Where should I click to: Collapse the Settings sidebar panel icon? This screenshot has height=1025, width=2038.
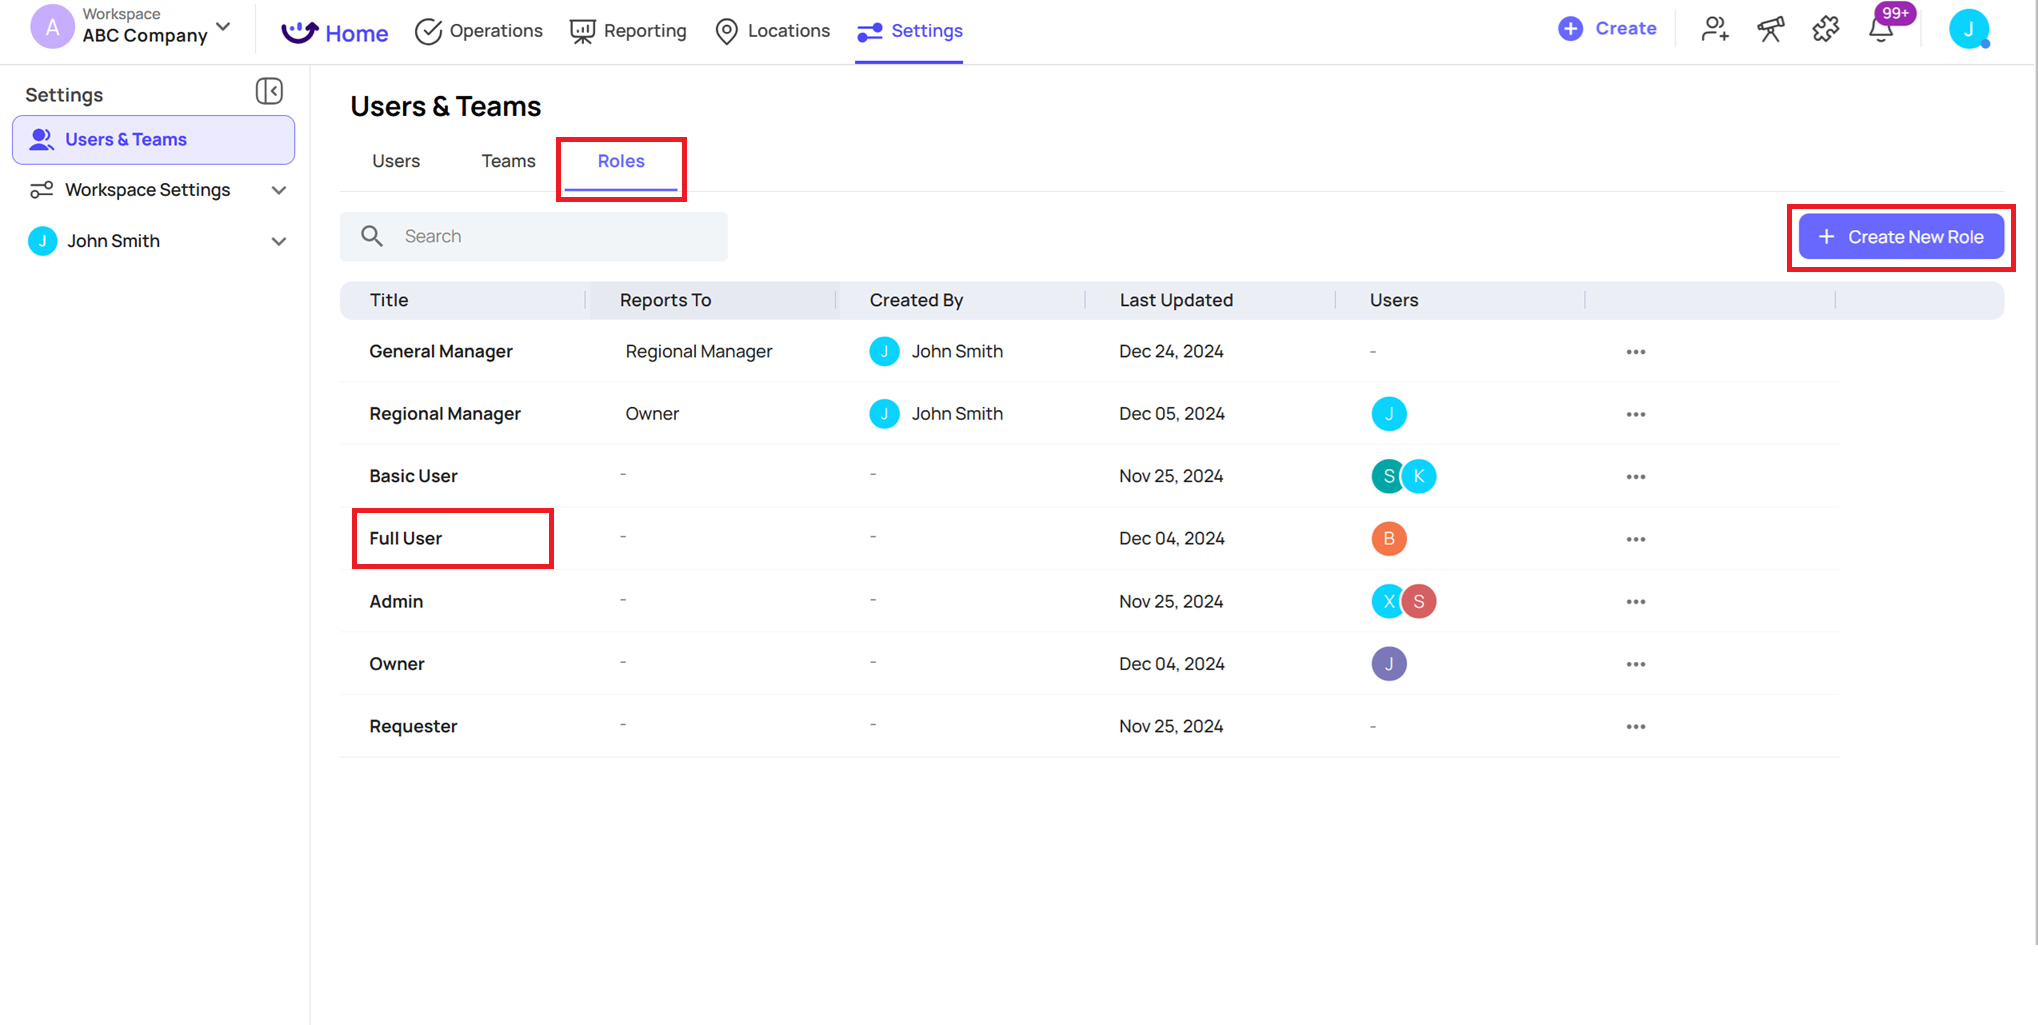coord(269,92)
